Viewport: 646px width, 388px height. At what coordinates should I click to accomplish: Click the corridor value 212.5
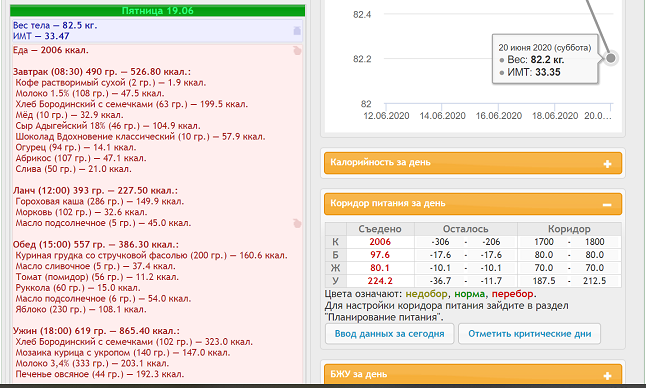click(x=595, y=281)
